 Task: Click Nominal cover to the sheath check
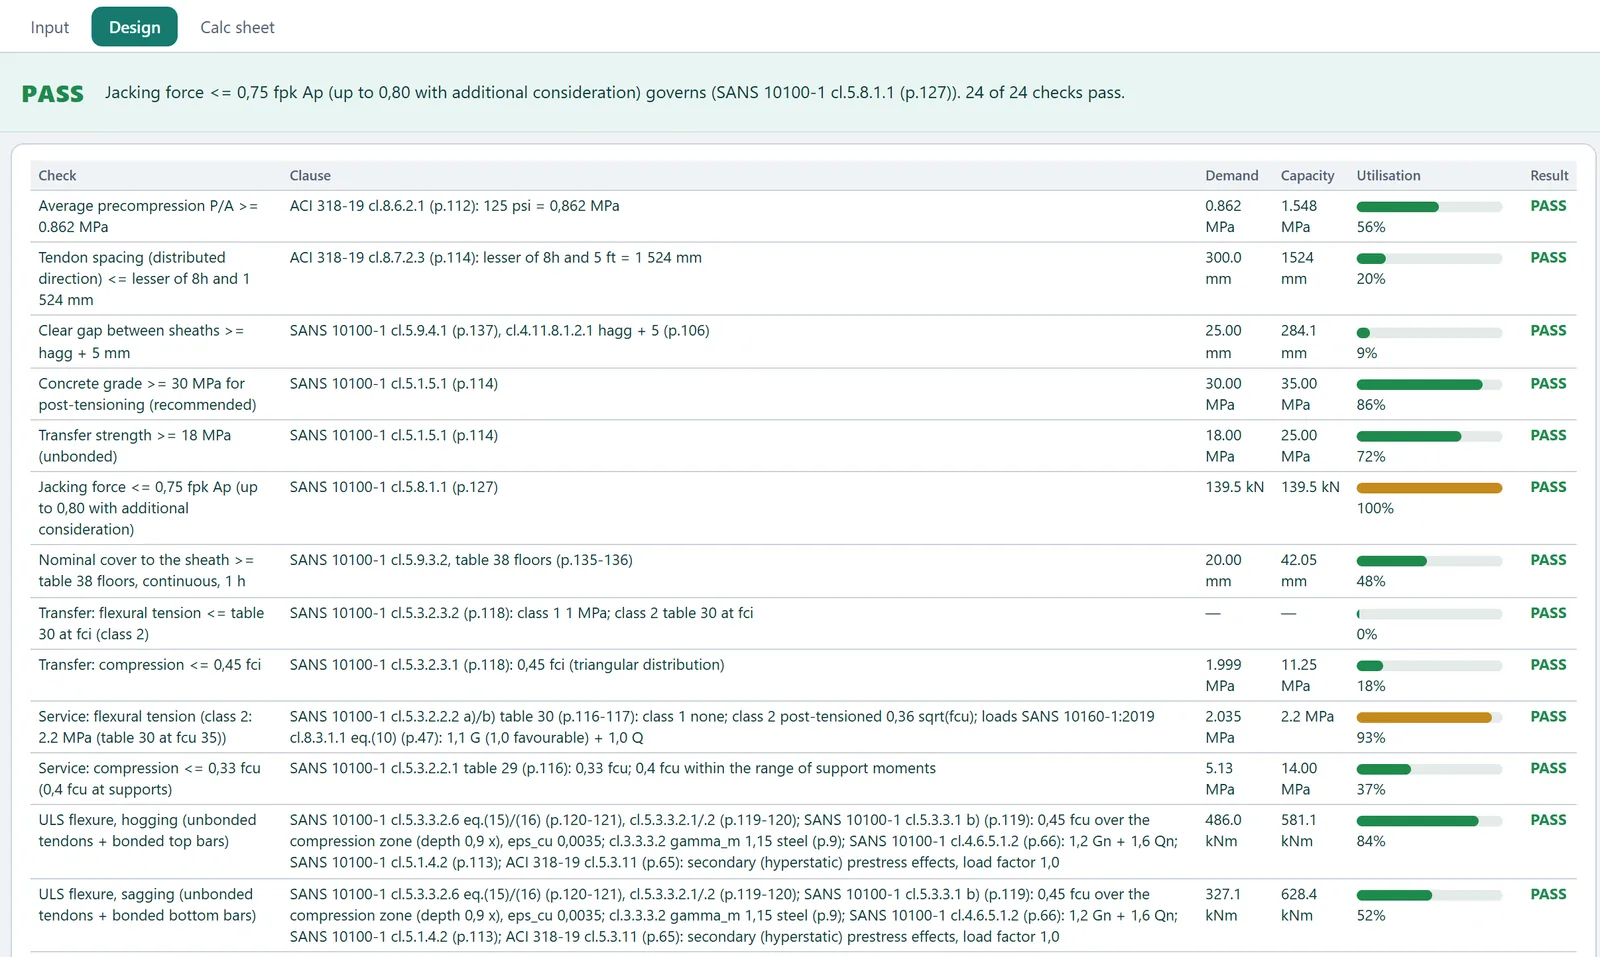click(x=146, y=570)
